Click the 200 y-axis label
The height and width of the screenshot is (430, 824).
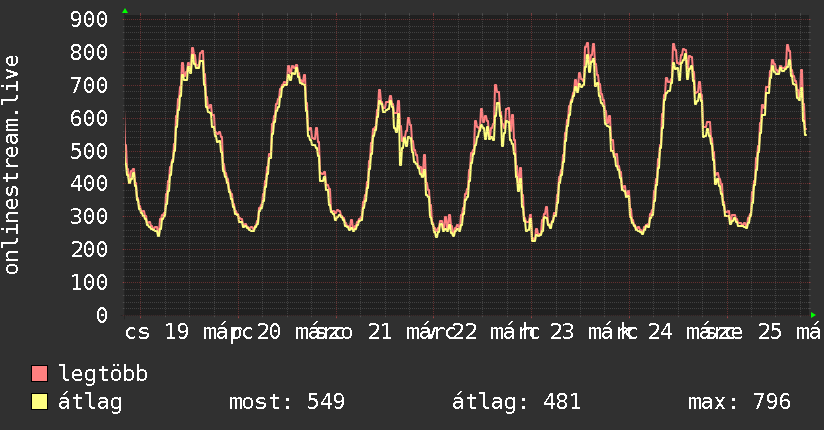(x=89, y=249)
